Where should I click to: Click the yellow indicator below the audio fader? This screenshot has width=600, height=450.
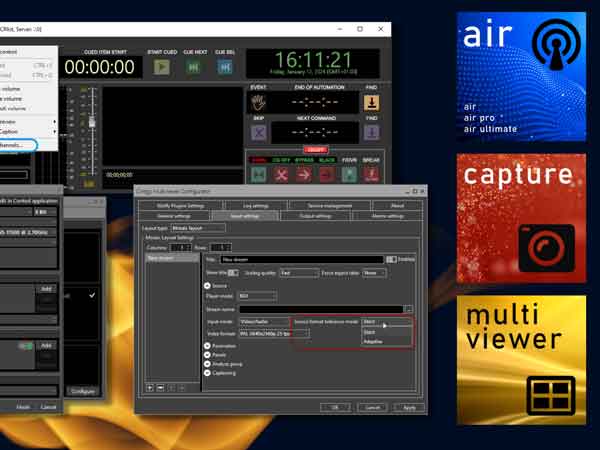click(x=89, y=184)
